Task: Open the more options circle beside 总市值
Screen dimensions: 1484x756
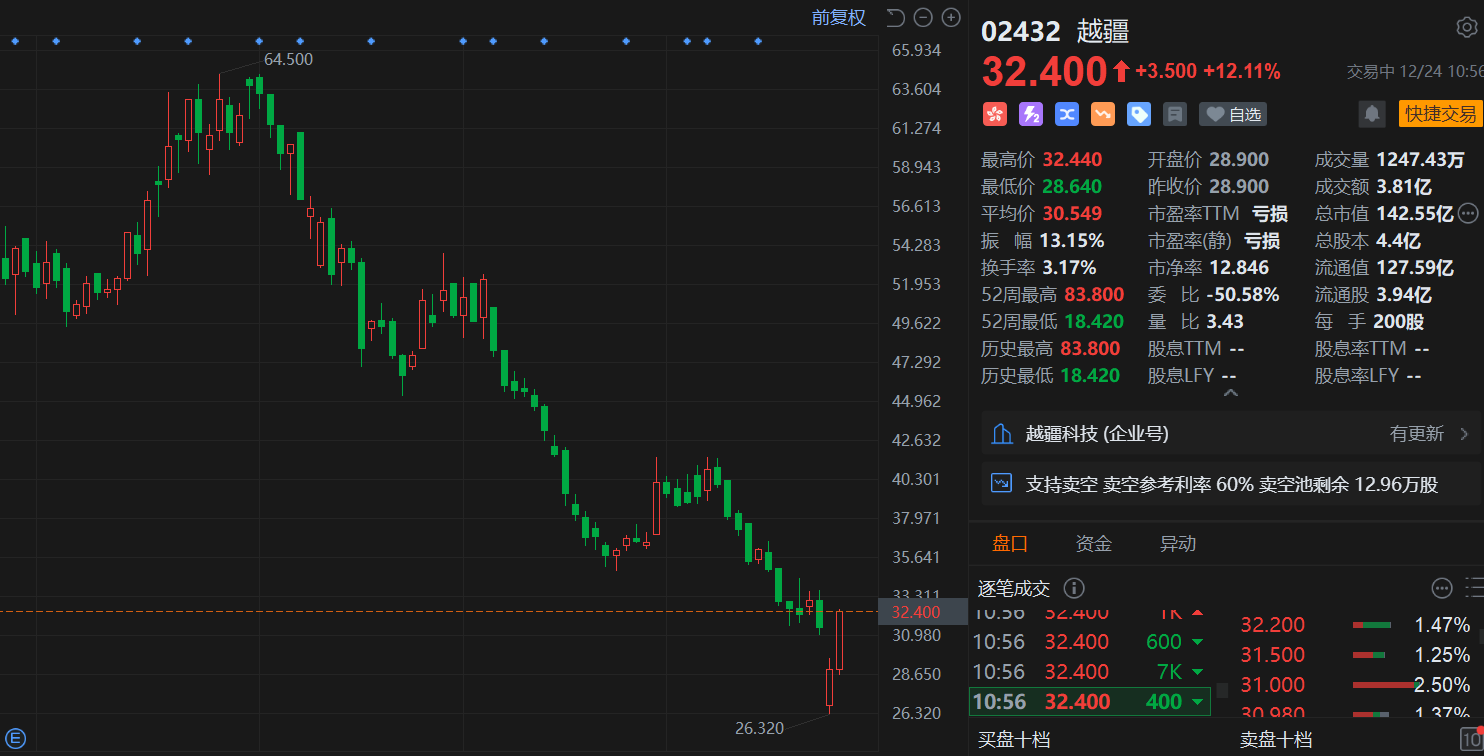Action: point(1468,212)
